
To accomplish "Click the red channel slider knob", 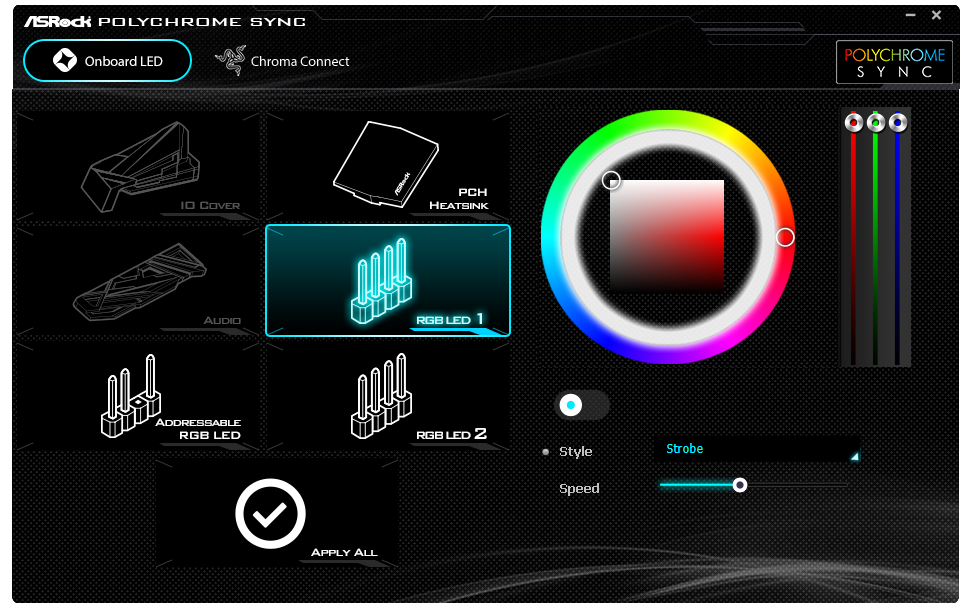I will click(x=854, y=123).
